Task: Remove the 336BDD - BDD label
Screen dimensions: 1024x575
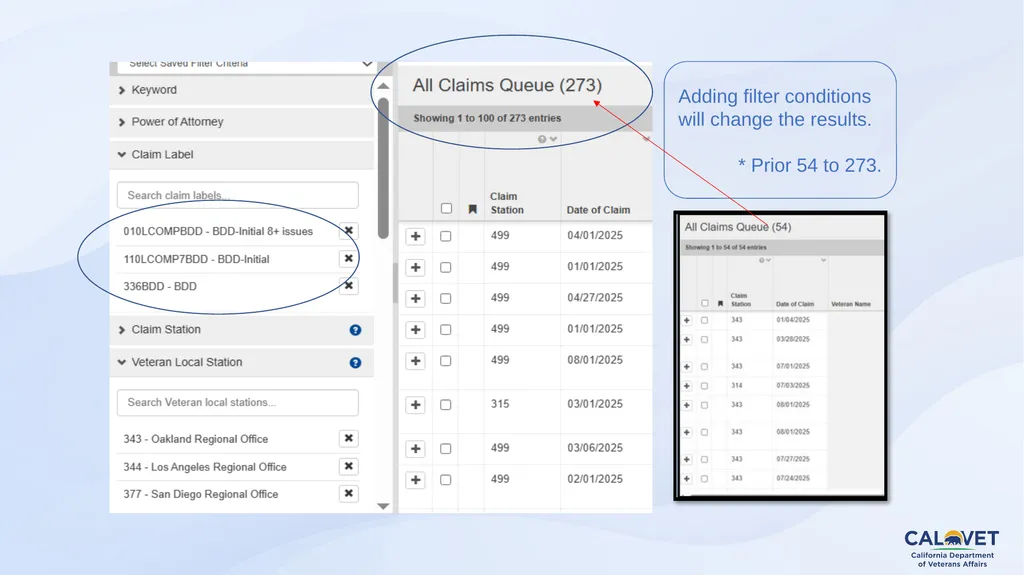Action: (x=349, y=286)
